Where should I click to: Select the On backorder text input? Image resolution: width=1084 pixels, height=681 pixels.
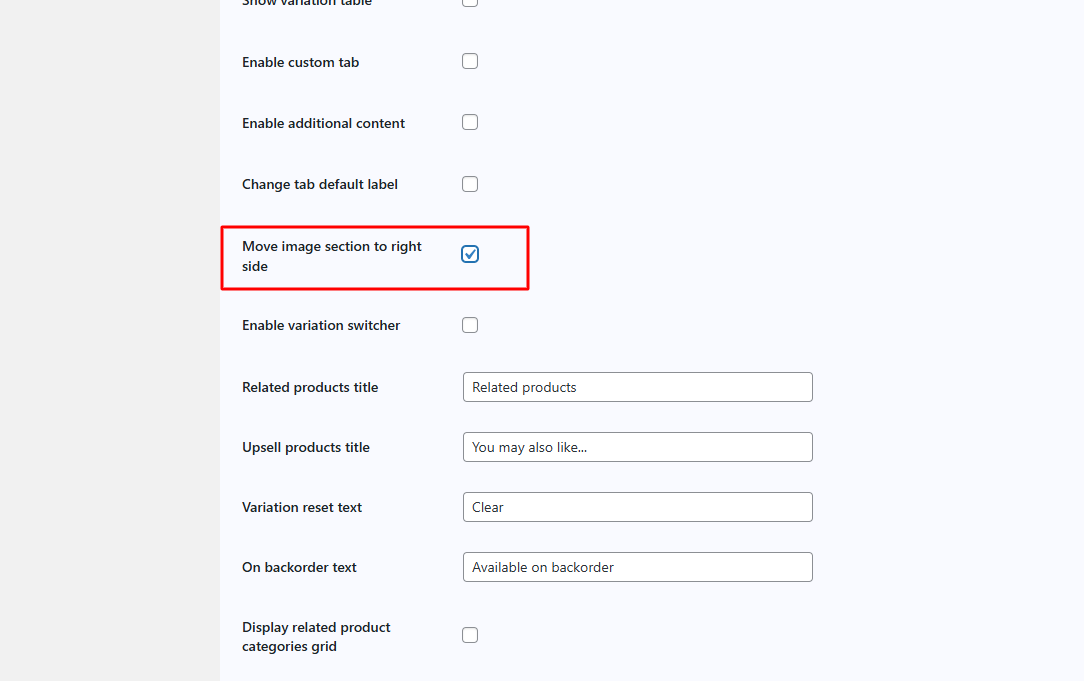pos(637,567)
